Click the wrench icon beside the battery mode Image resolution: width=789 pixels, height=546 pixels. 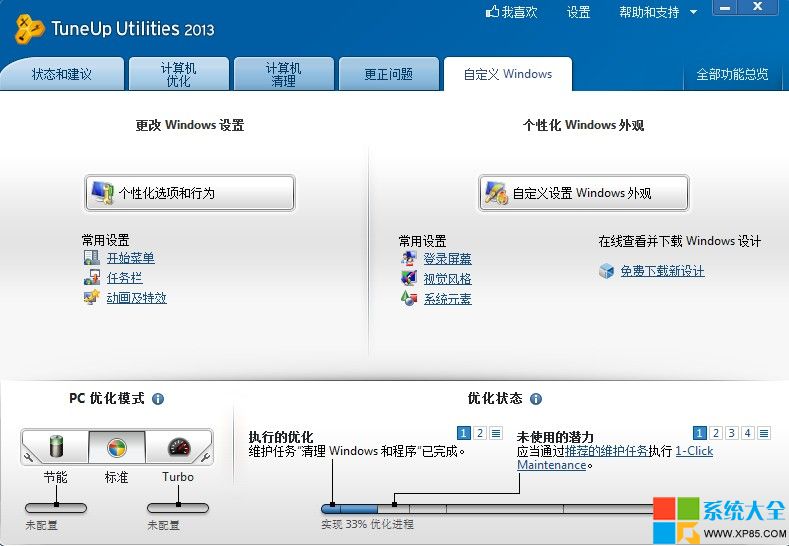tap(28, 457)
